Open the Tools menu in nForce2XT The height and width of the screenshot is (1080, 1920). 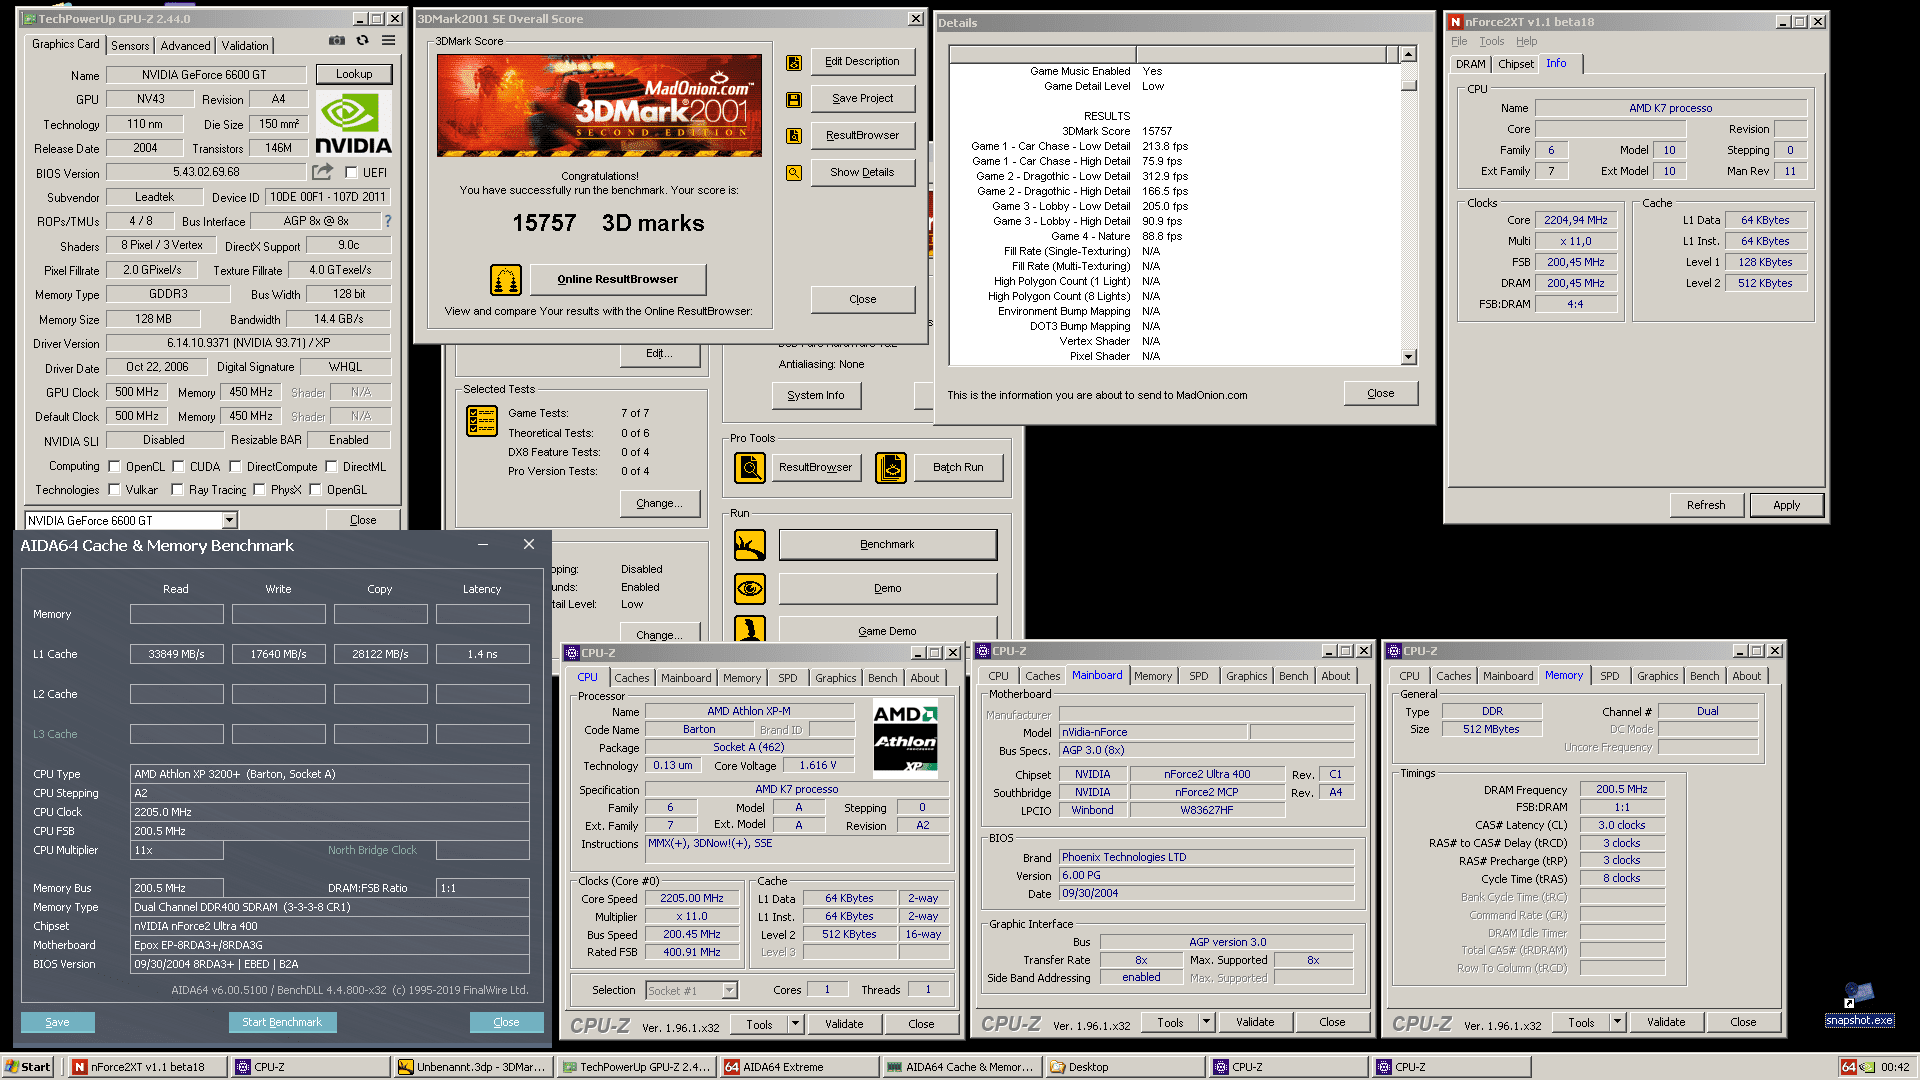pos(1491,41)
